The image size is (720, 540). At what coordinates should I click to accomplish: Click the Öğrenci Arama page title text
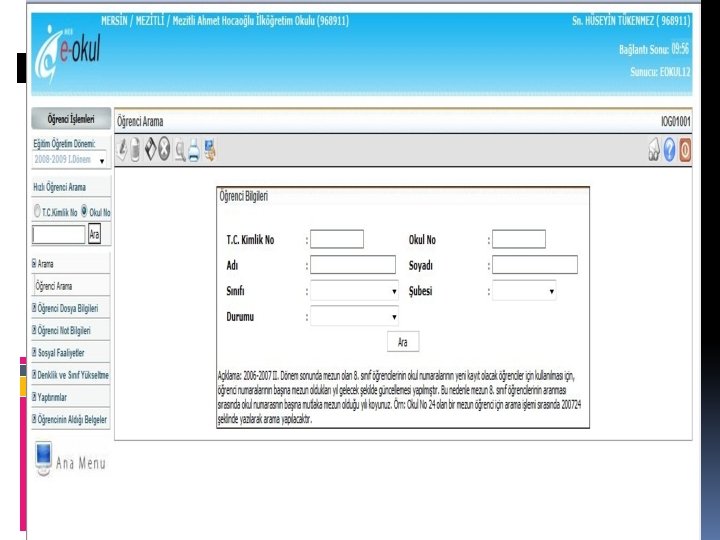pyautogui.click(x=140, y=122)
